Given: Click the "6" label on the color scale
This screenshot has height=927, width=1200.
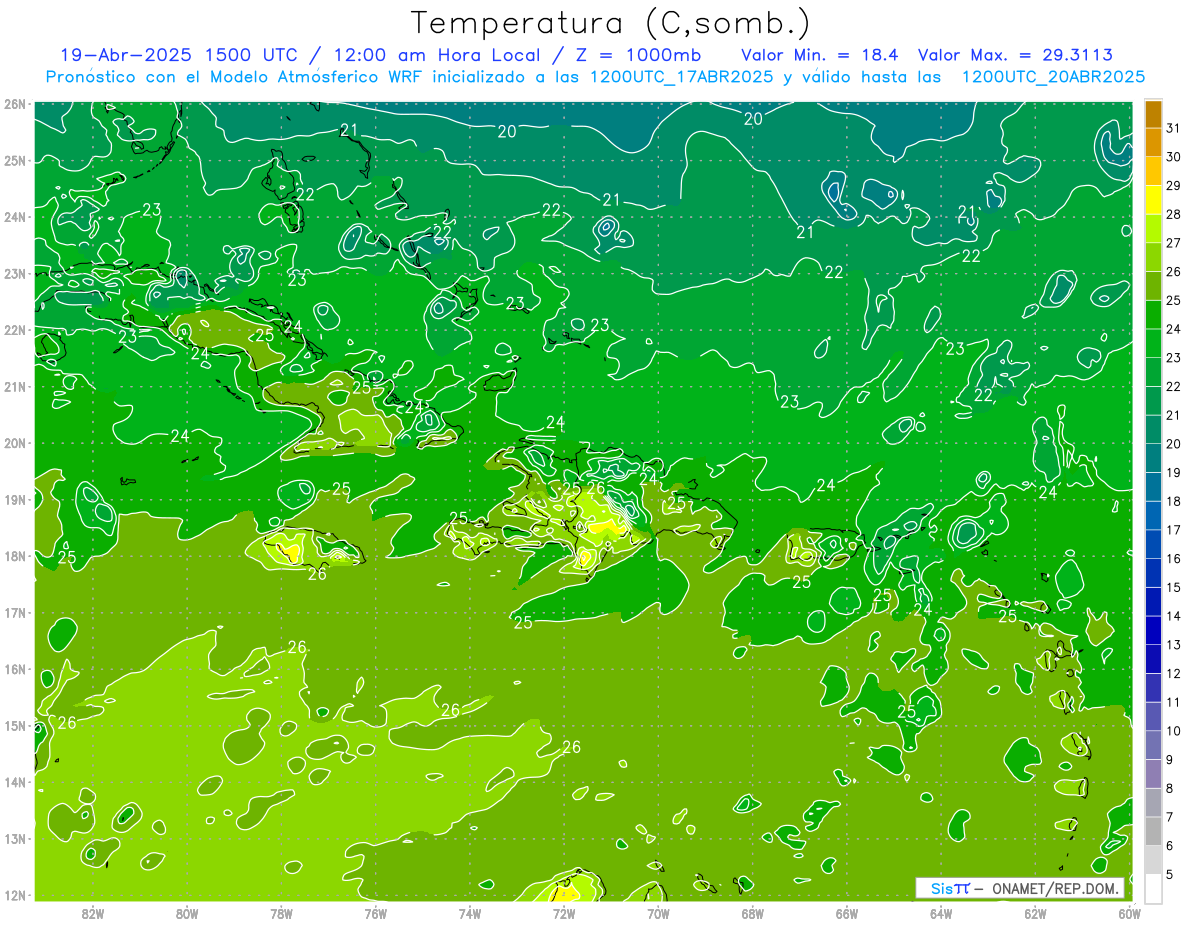Looking at the screenshot, I should pyautogui.click(x=1170, y=845).
